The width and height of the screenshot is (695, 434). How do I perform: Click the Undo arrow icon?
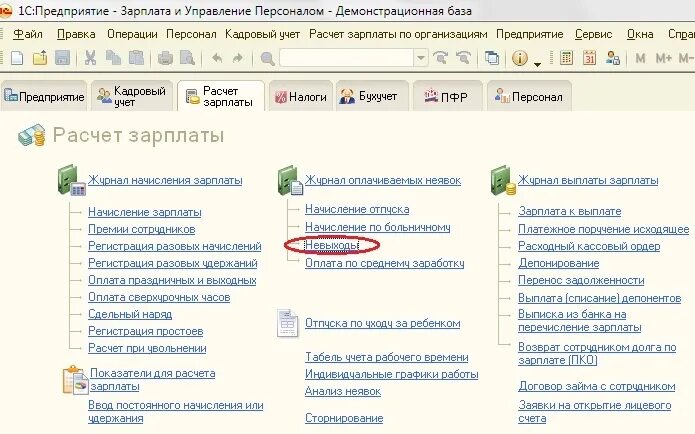click(217, 58)
